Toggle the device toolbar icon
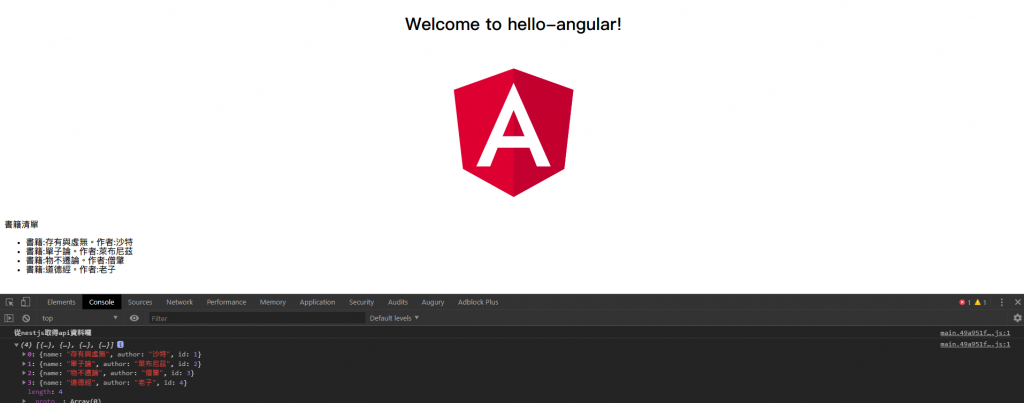 click(25, 302)
